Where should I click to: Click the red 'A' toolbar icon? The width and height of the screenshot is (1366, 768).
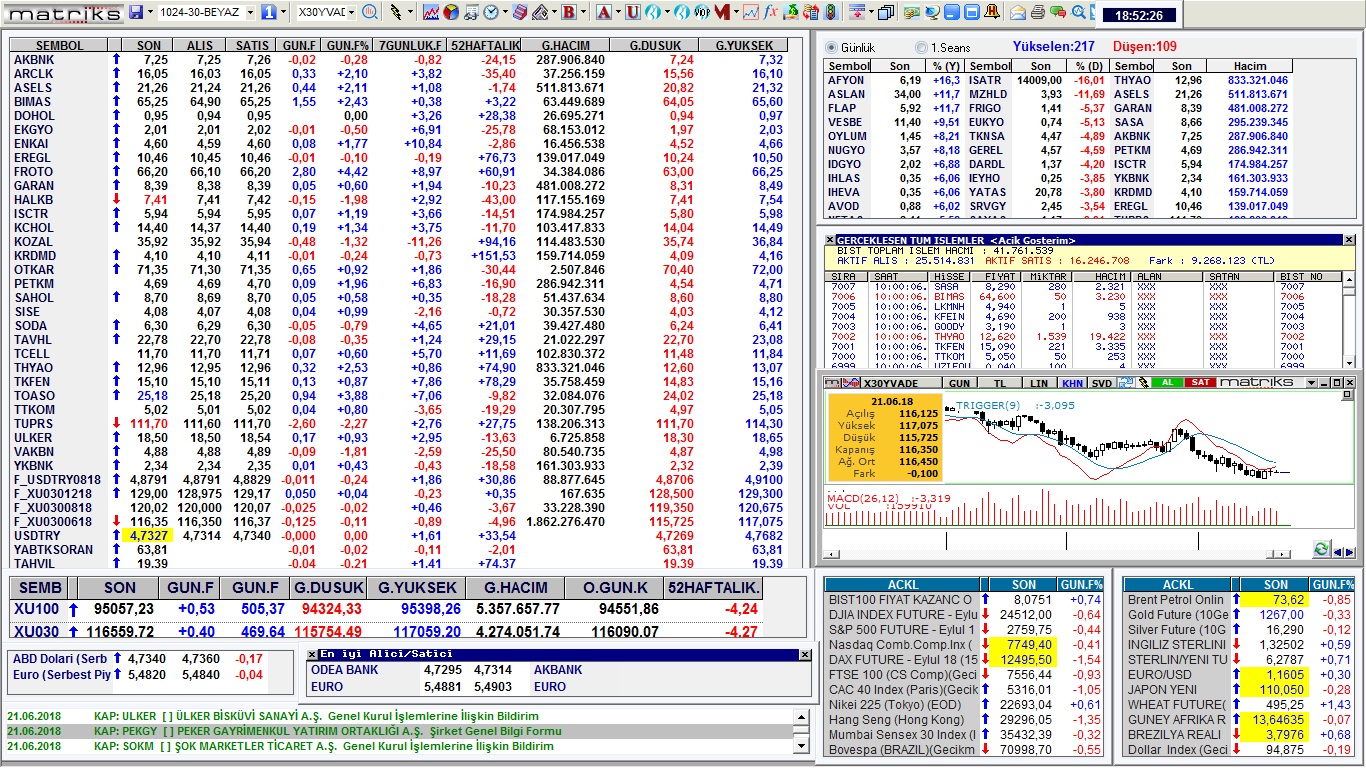coord(604,12)
